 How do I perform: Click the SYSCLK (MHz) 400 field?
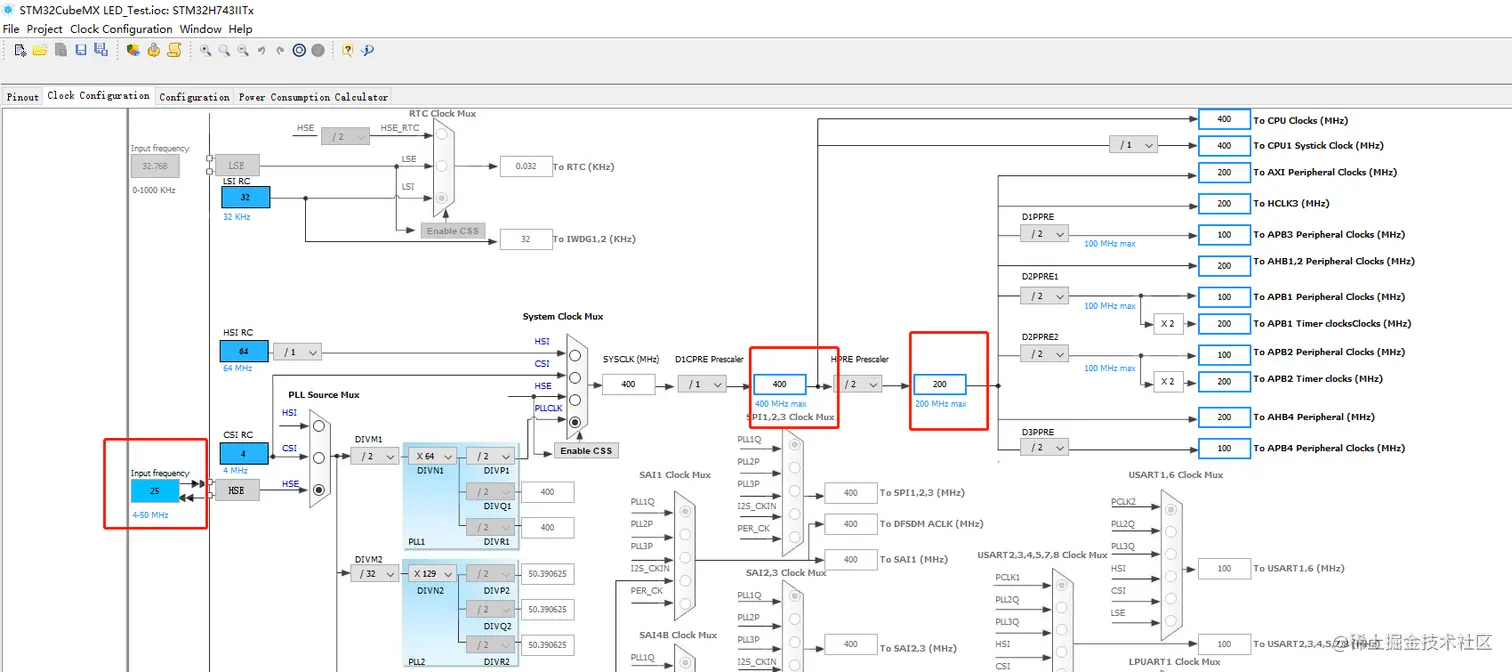pyautogui.click(x=628, y=384)
